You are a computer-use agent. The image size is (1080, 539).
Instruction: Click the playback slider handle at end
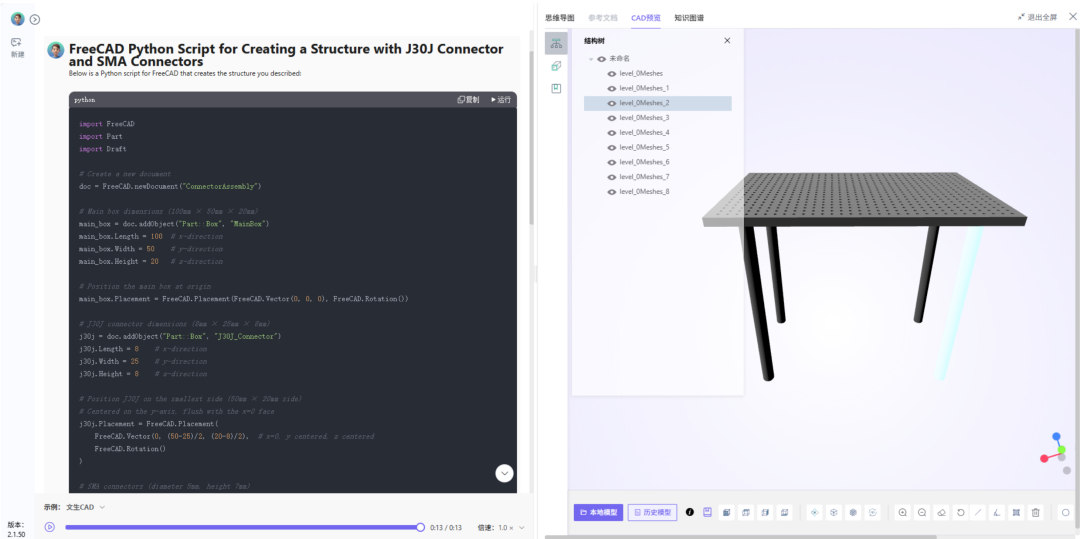coord(420,527)
